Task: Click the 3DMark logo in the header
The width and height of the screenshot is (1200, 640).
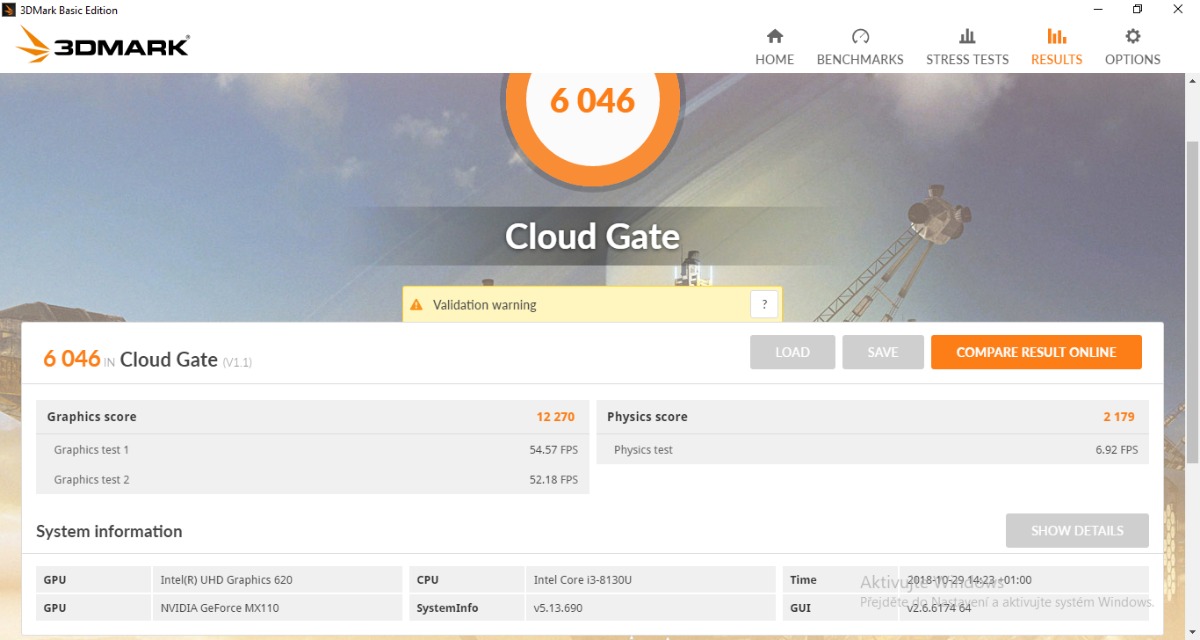Action: (104, 46)
